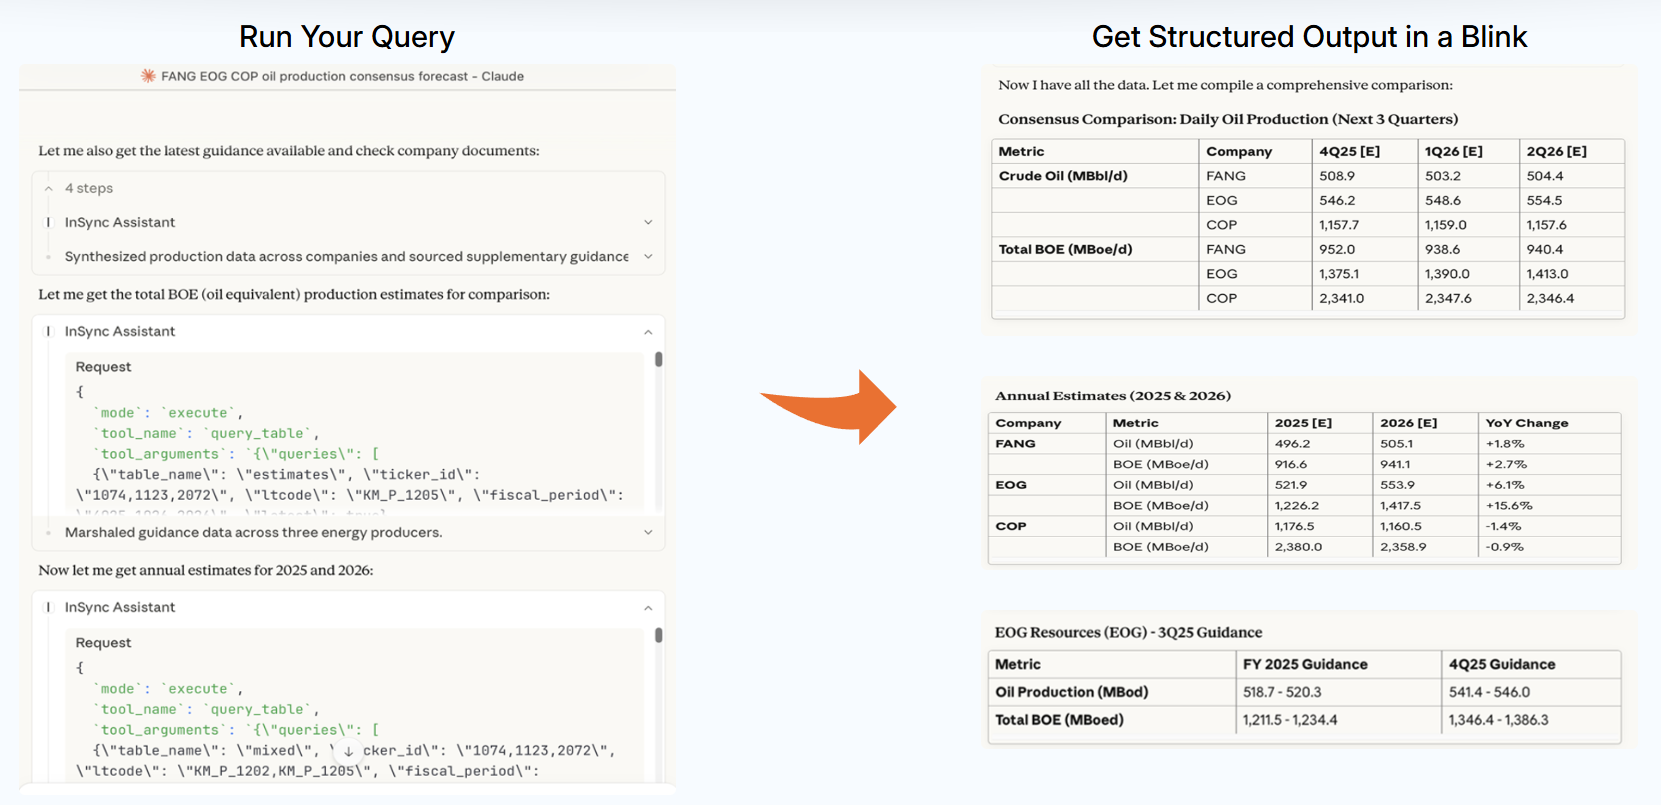The width and height of the screenshot is (1661, 805).
Task: Click the 'Run Your Query' heading
Action: point(347,37)
